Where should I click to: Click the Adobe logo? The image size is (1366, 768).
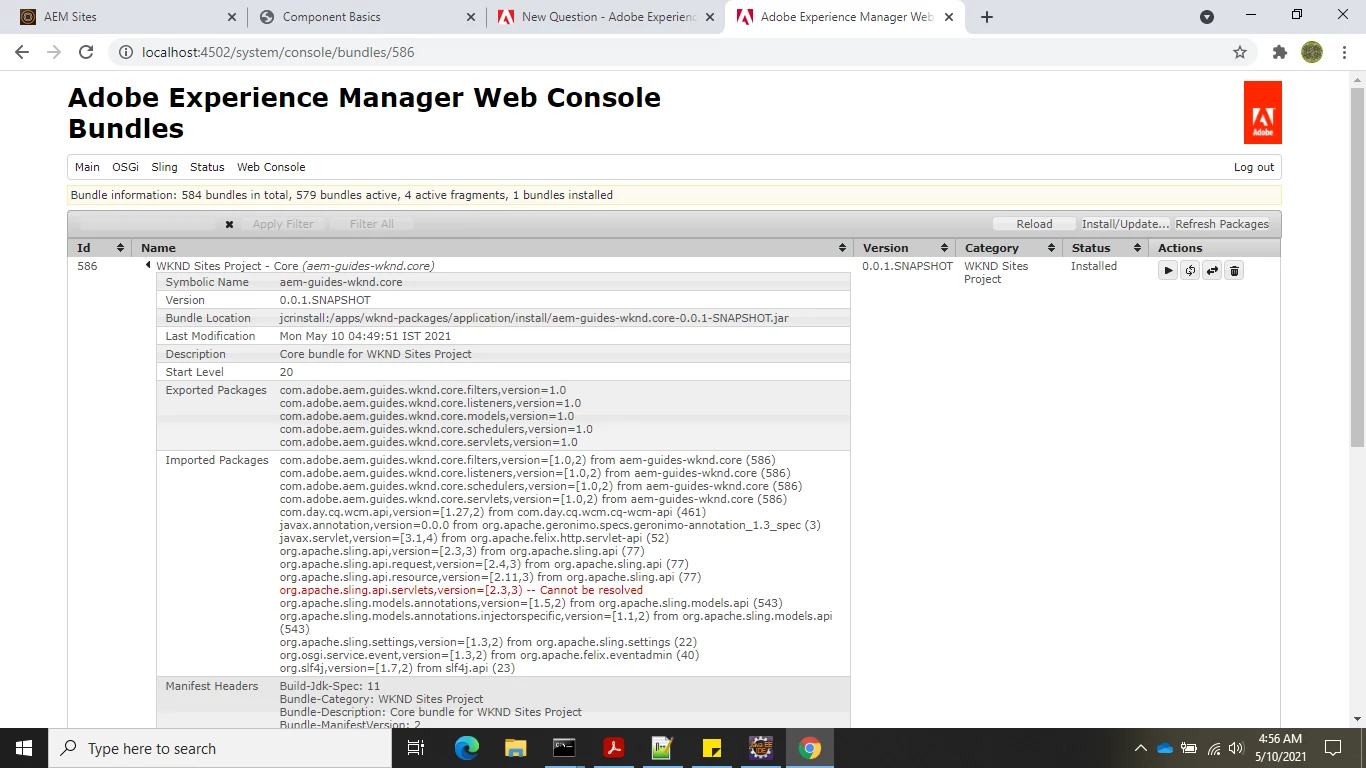coord(1262,113)
